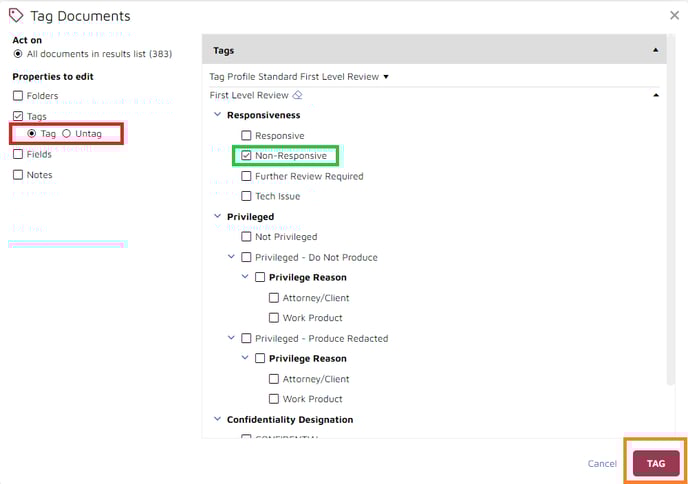
Task: Collapse Privilege Reason chevron under Produce Redacted
Action: (245, 358)
